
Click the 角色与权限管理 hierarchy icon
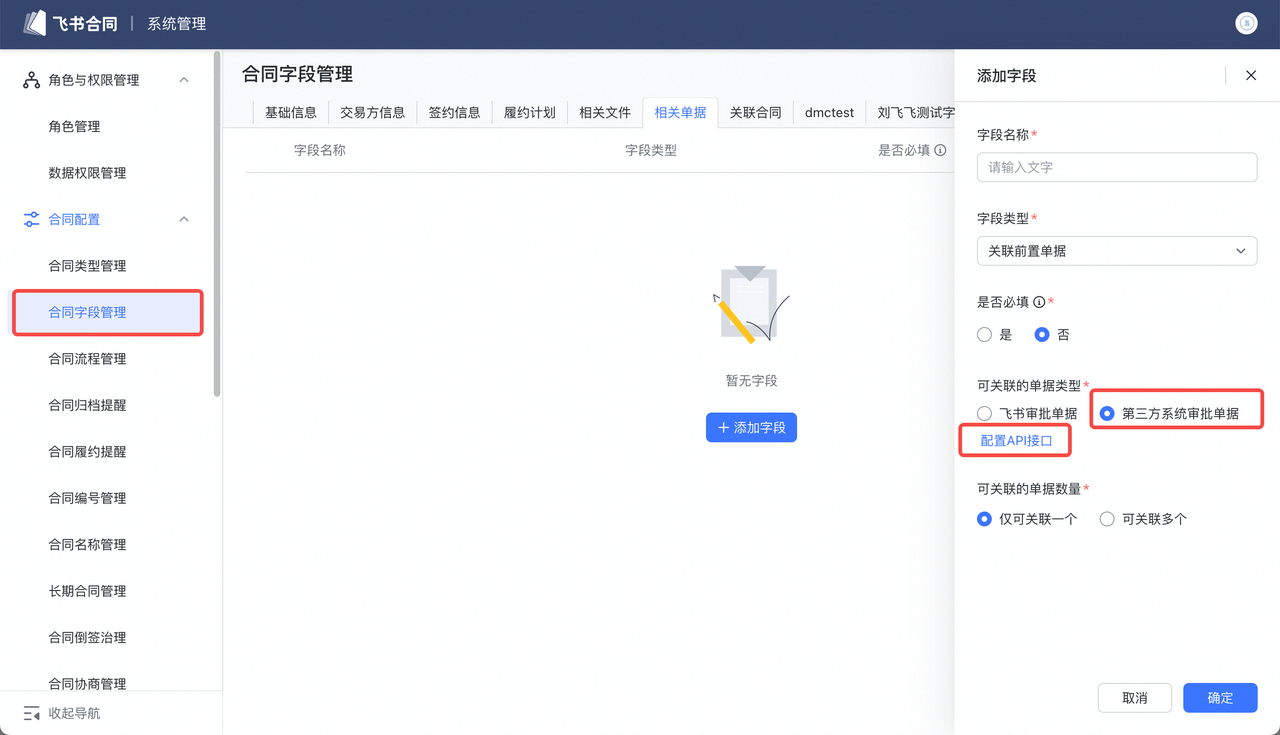click(31, 80)
